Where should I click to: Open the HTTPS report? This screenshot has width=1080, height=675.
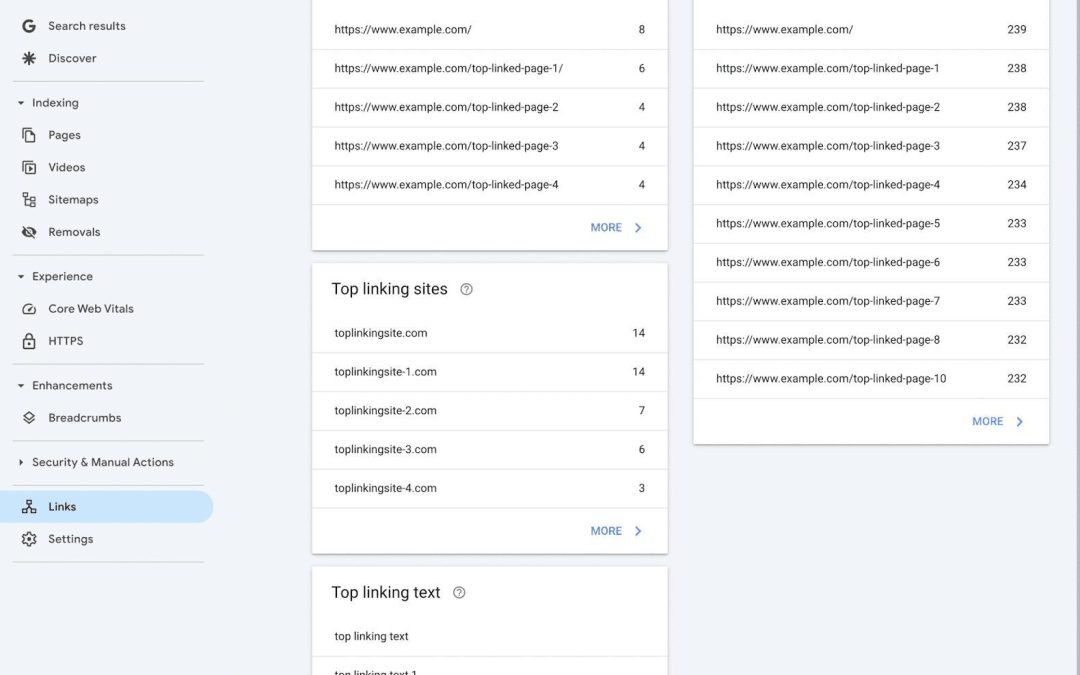coord(65,341)
